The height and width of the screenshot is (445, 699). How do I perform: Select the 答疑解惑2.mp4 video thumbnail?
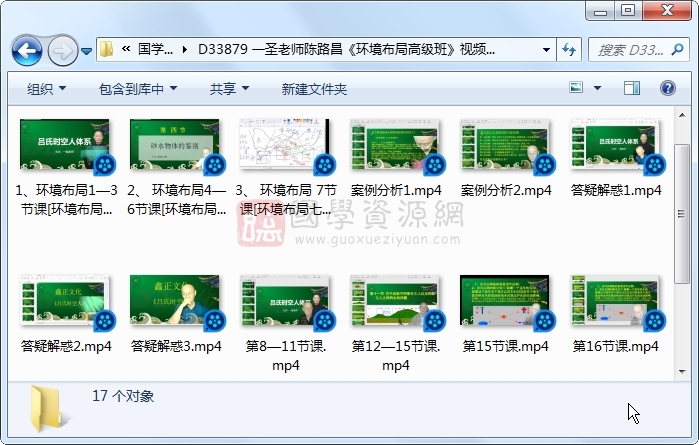click(x=65, y=300)
